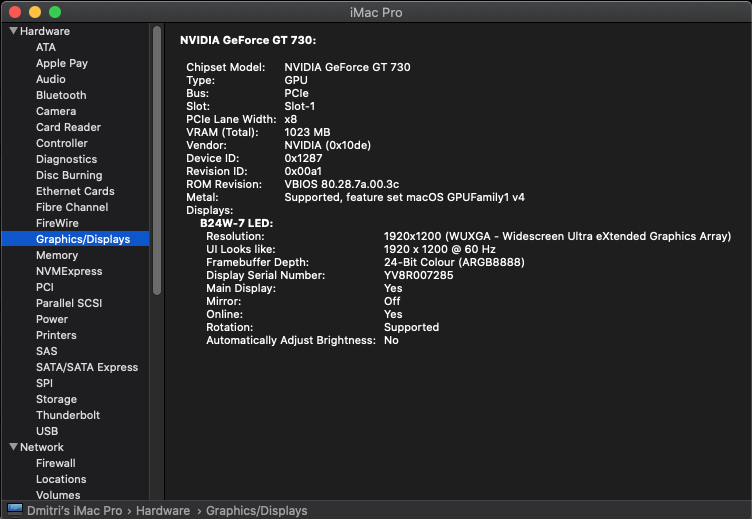Screen dimensions: 752x519
Task: Select Audio in the Hardware list
Action: coord(51,79)
